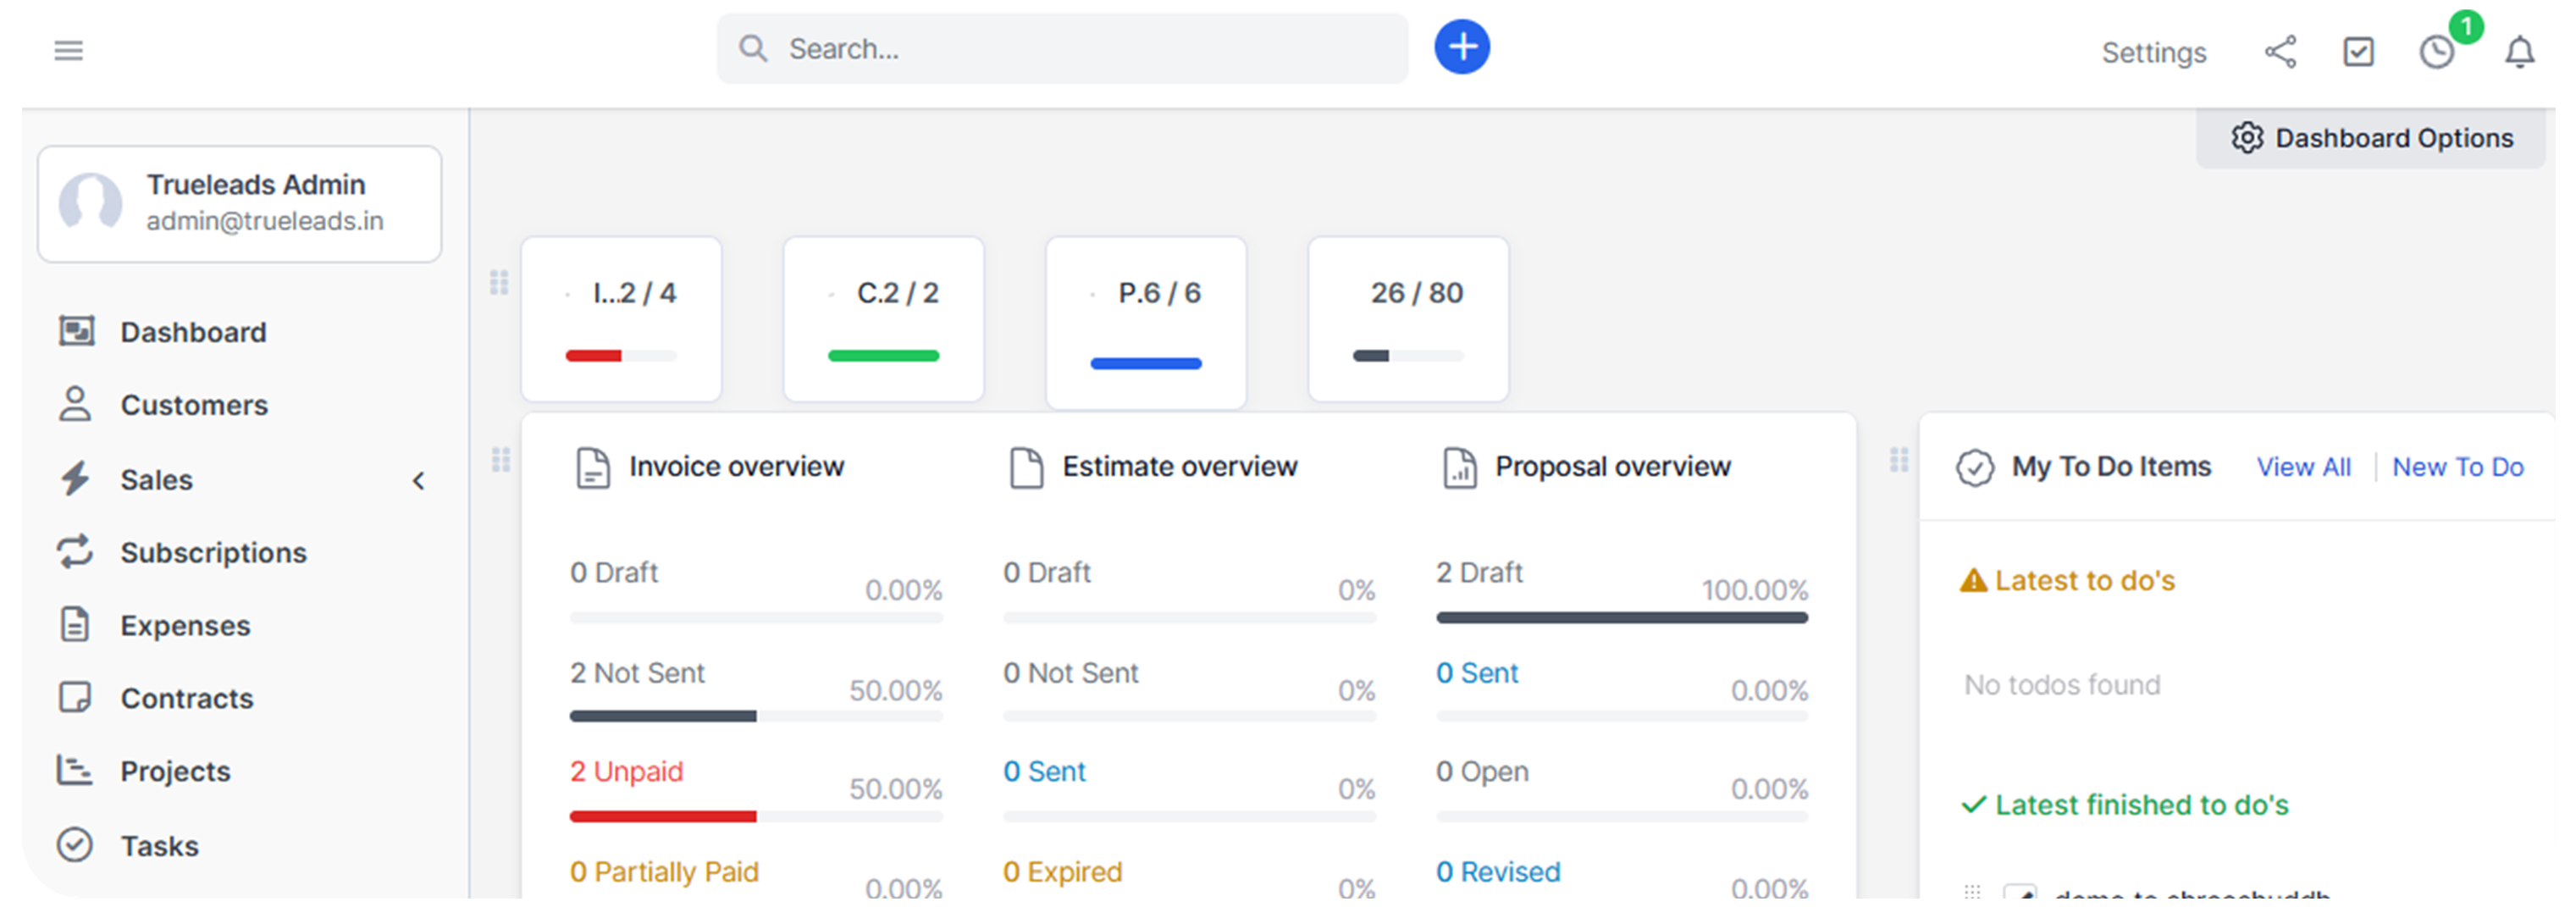Screen dimensions: 2576x907
Task: Click the Proposal overview chart icon
Action: 1459,468
